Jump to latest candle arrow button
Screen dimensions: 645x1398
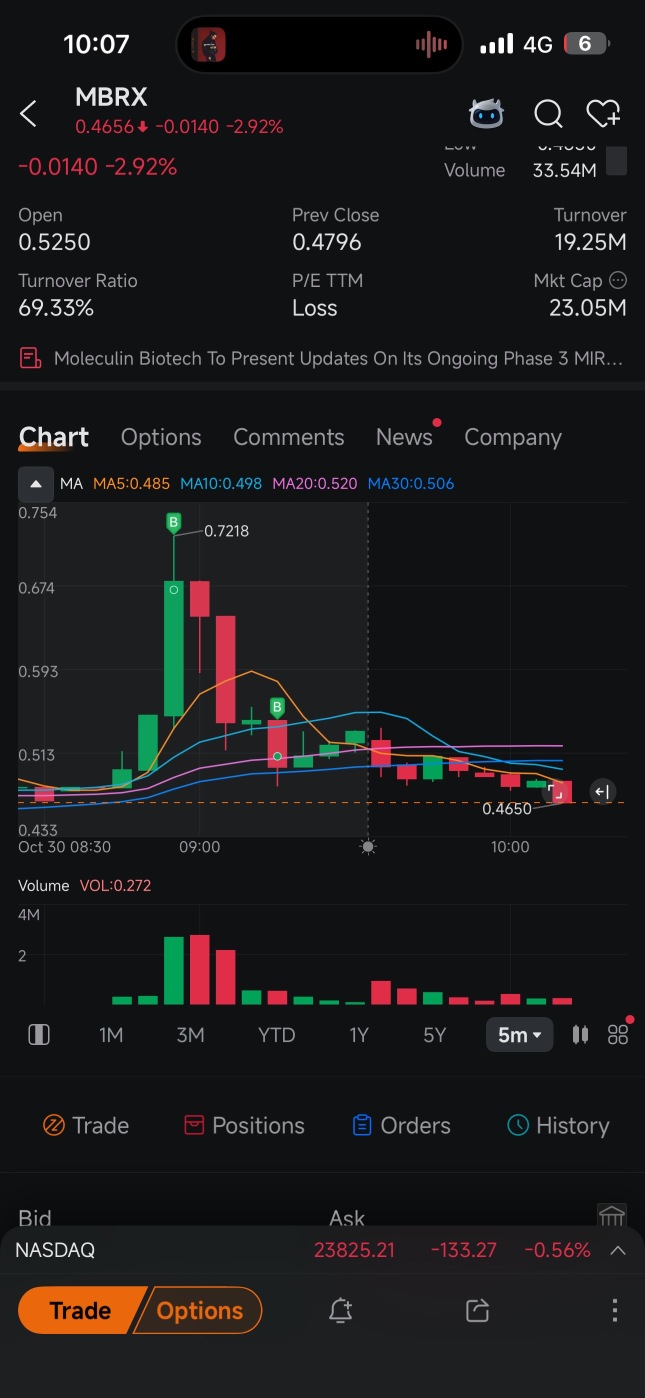pos(601,792)
